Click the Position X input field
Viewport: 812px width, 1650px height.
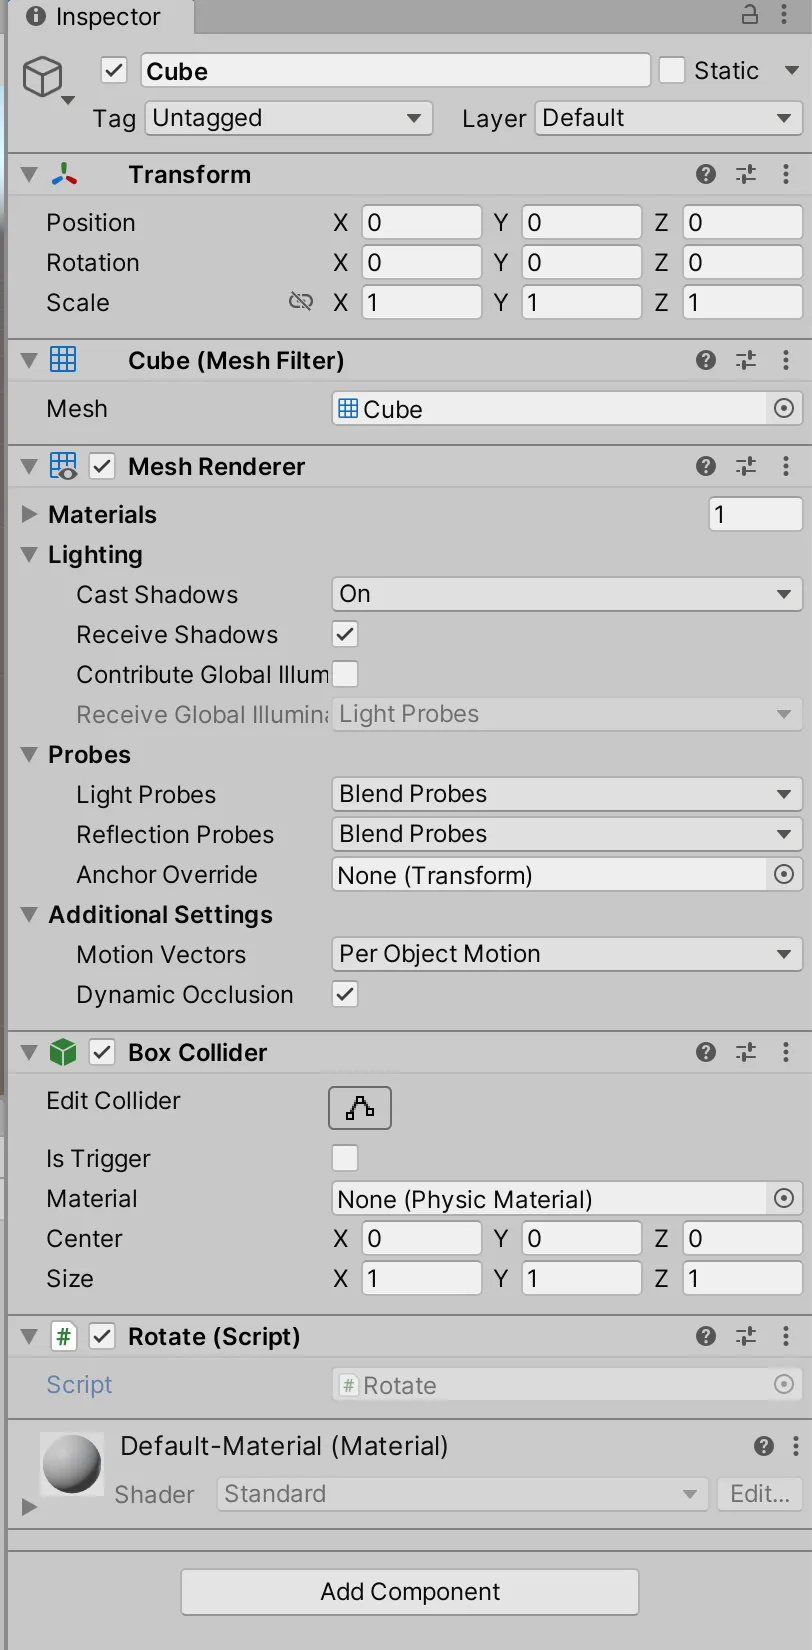421,222
